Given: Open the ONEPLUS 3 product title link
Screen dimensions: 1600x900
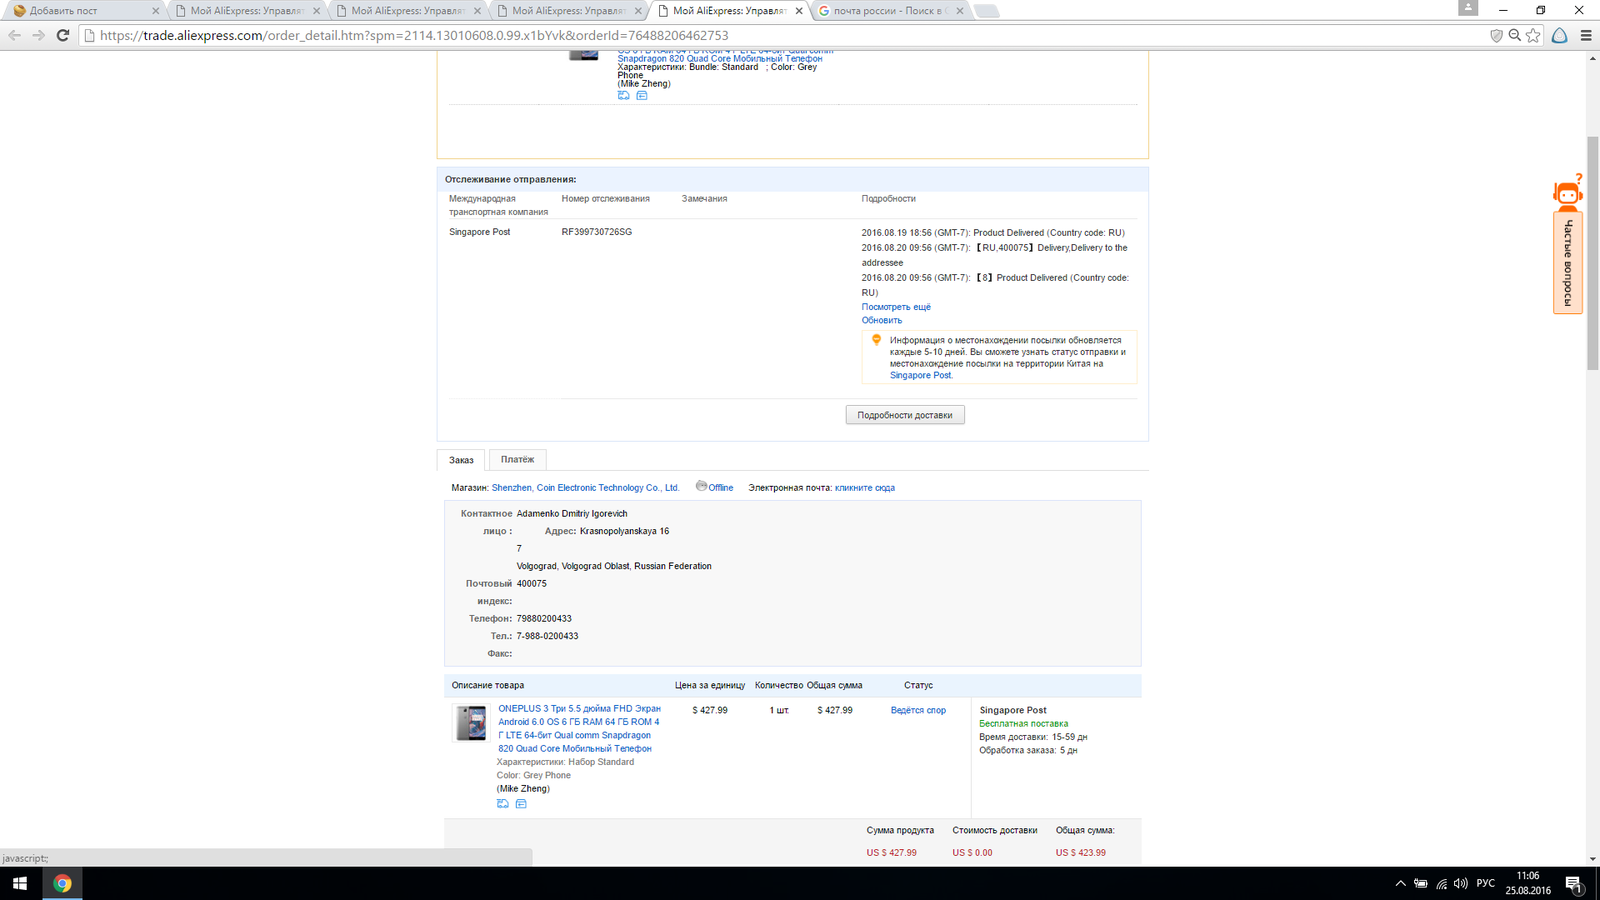Looking at the screenshot, I should point(579,728).
